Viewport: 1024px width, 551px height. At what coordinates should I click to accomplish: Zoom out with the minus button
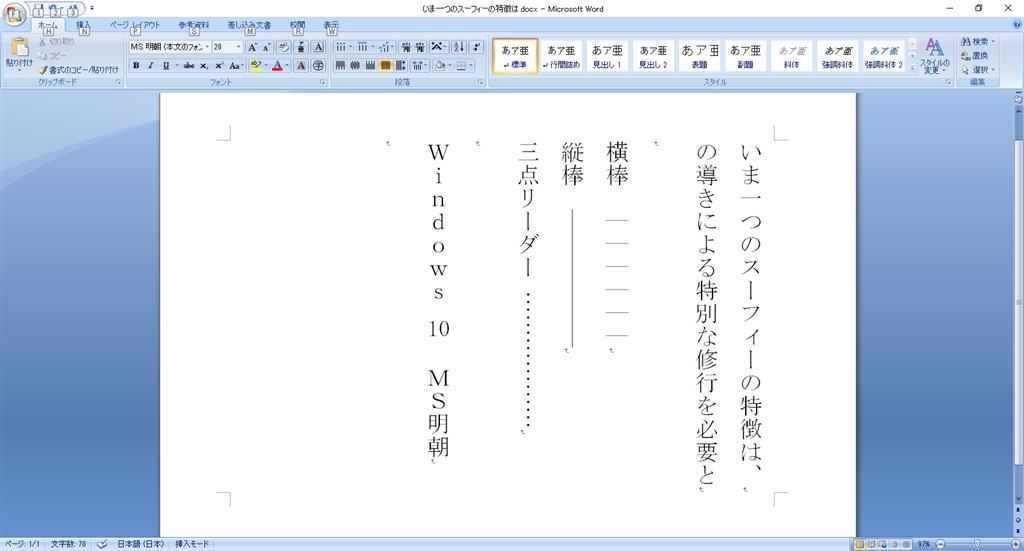[x=940, y=544]
